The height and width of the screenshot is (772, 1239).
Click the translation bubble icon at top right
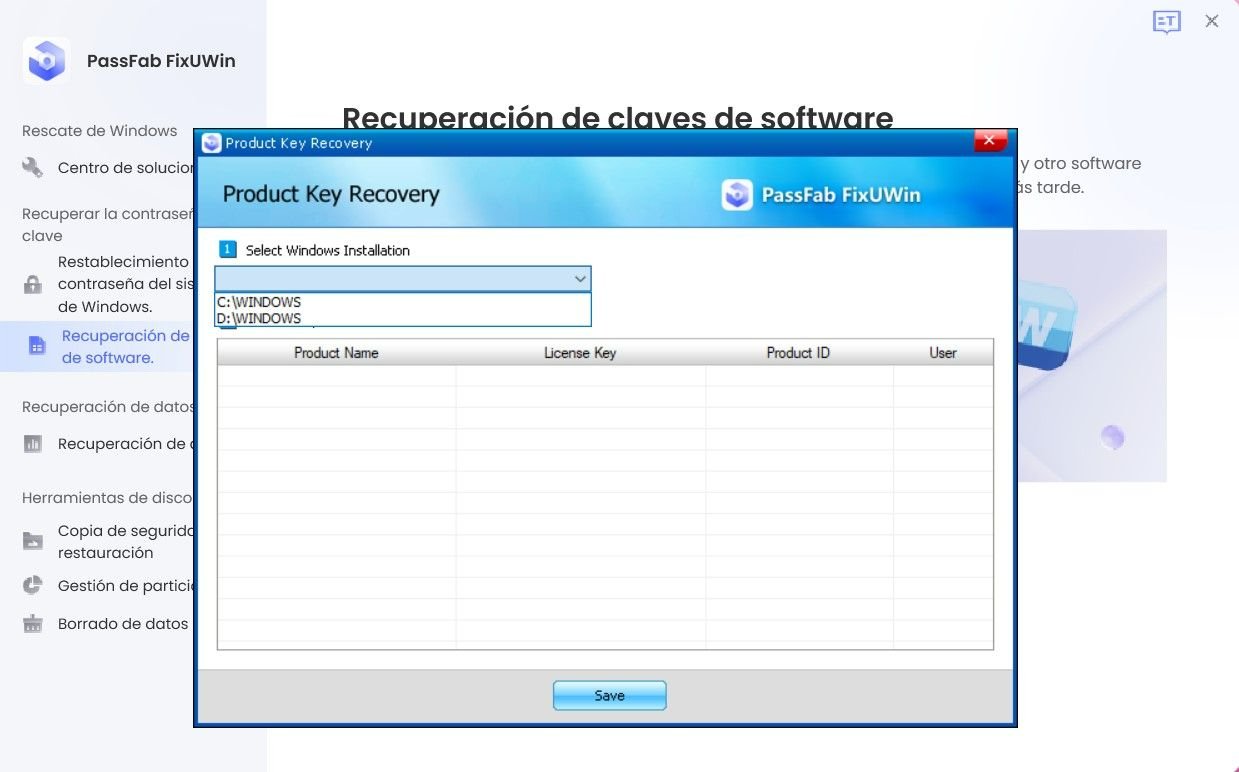tap(1166, 21)
